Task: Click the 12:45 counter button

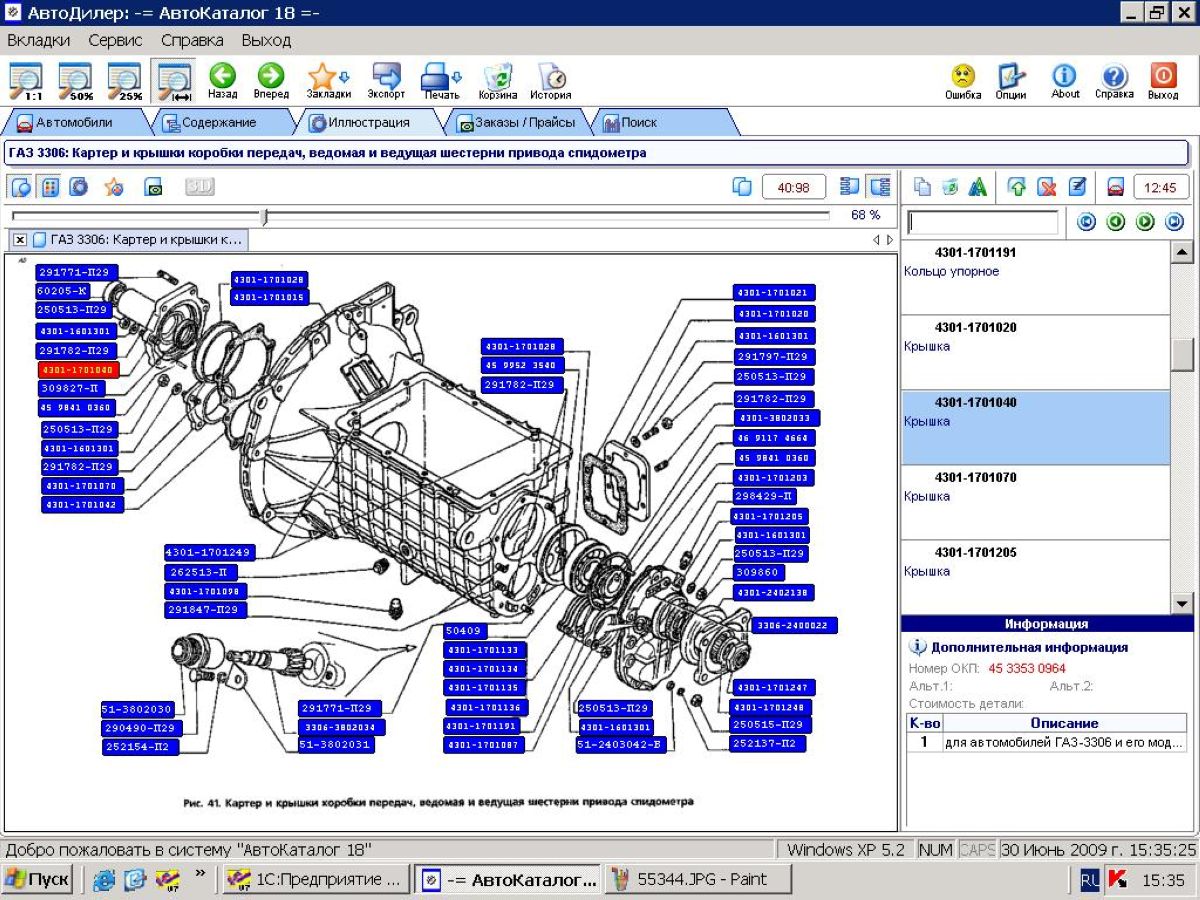Action: [1160, 187]
